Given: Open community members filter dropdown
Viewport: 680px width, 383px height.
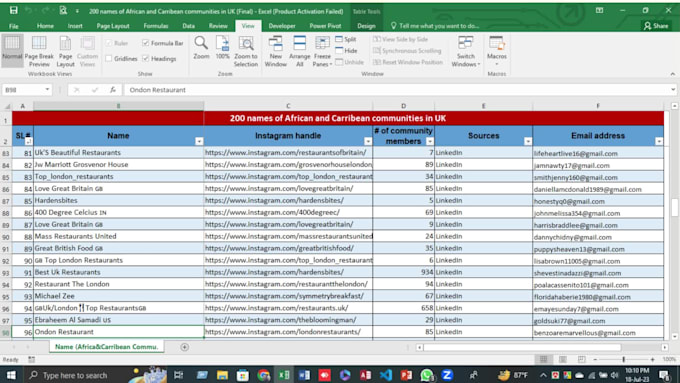Looking at the screenshot, I should tap(430, 141).
